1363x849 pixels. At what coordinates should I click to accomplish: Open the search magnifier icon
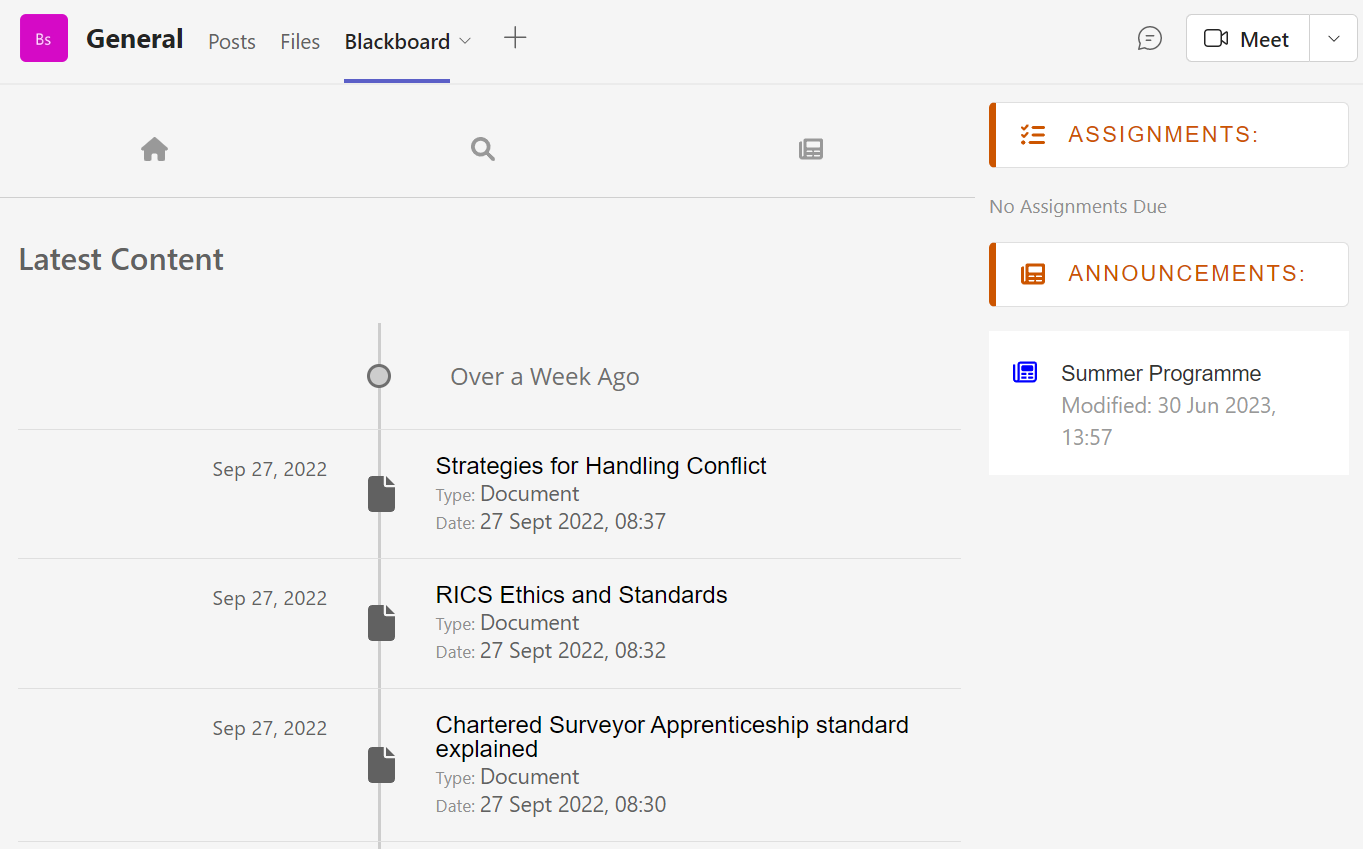pos(483,149)
